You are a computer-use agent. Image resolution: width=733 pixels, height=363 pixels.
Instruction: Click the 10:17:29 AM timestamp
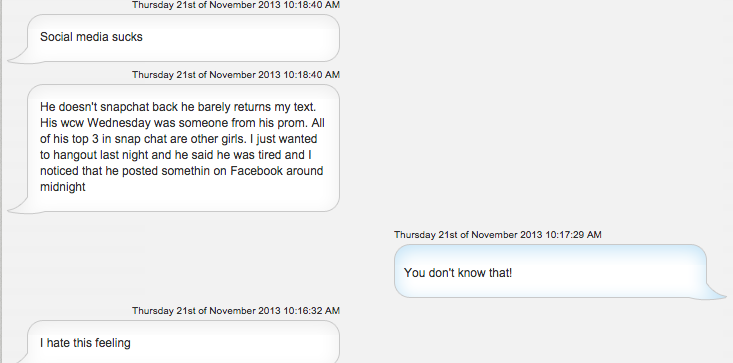click(x=497, y=235)
